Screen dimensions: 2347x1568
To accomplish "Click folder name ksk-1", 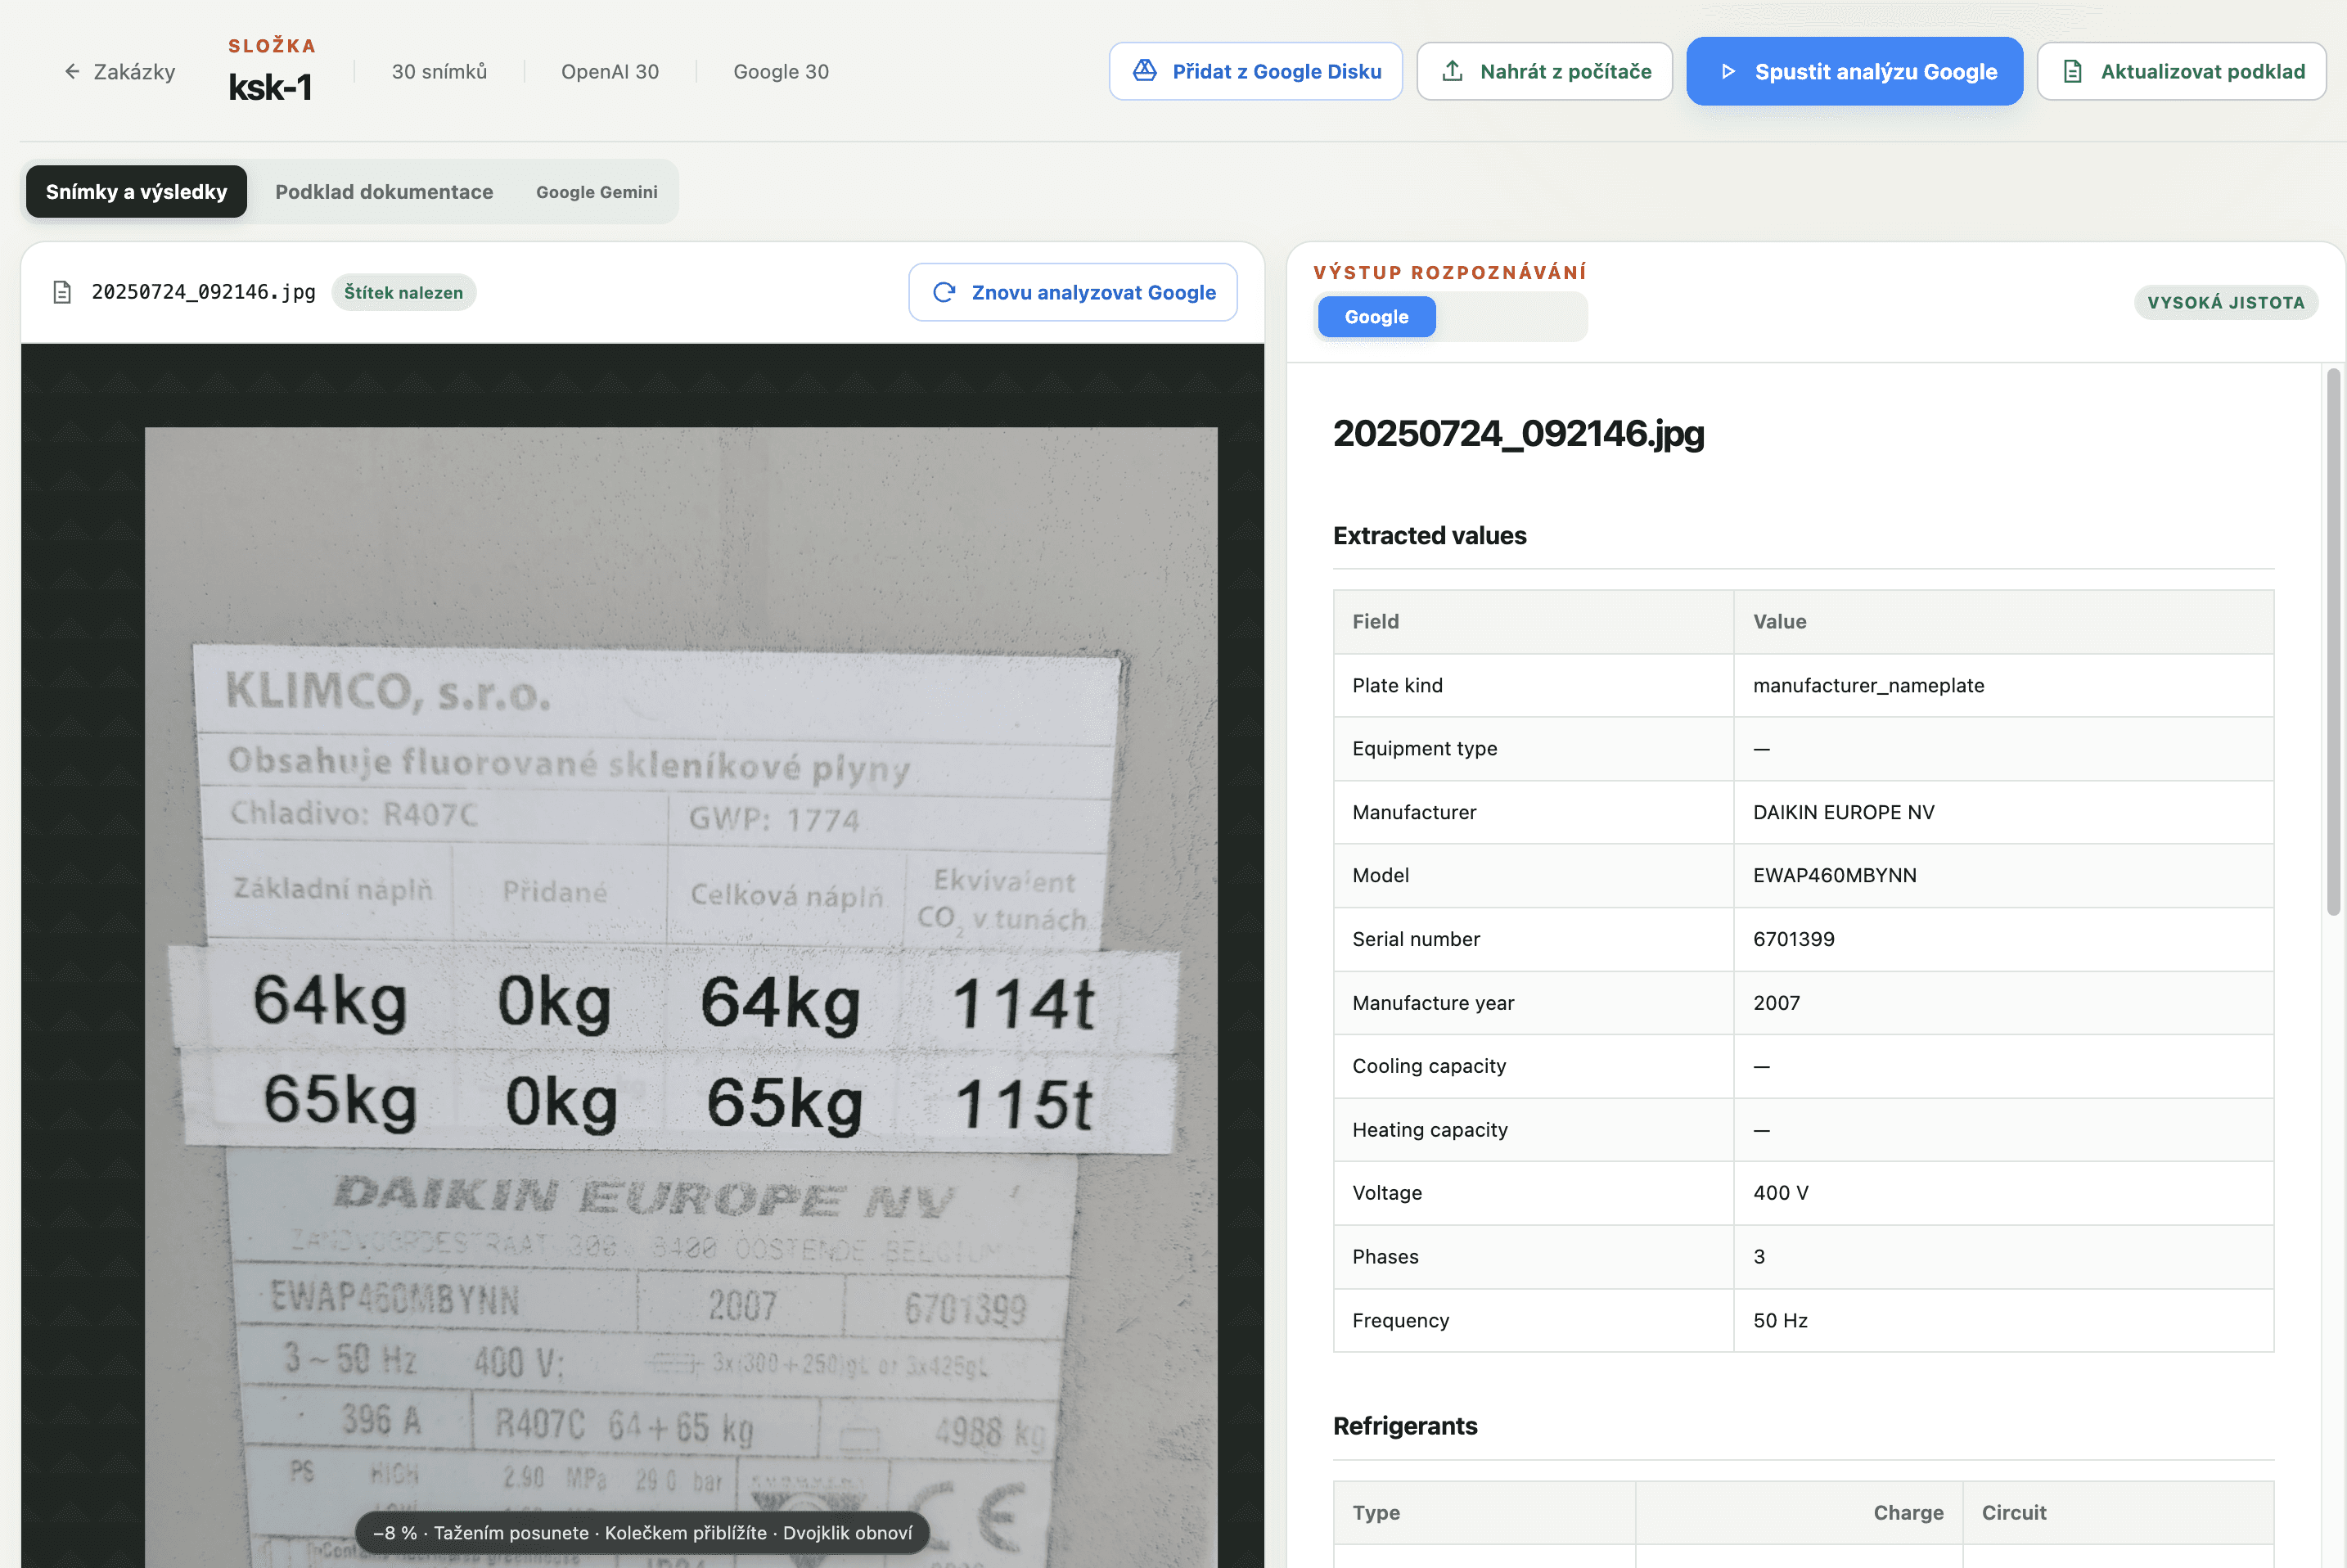I will [270, 87].
